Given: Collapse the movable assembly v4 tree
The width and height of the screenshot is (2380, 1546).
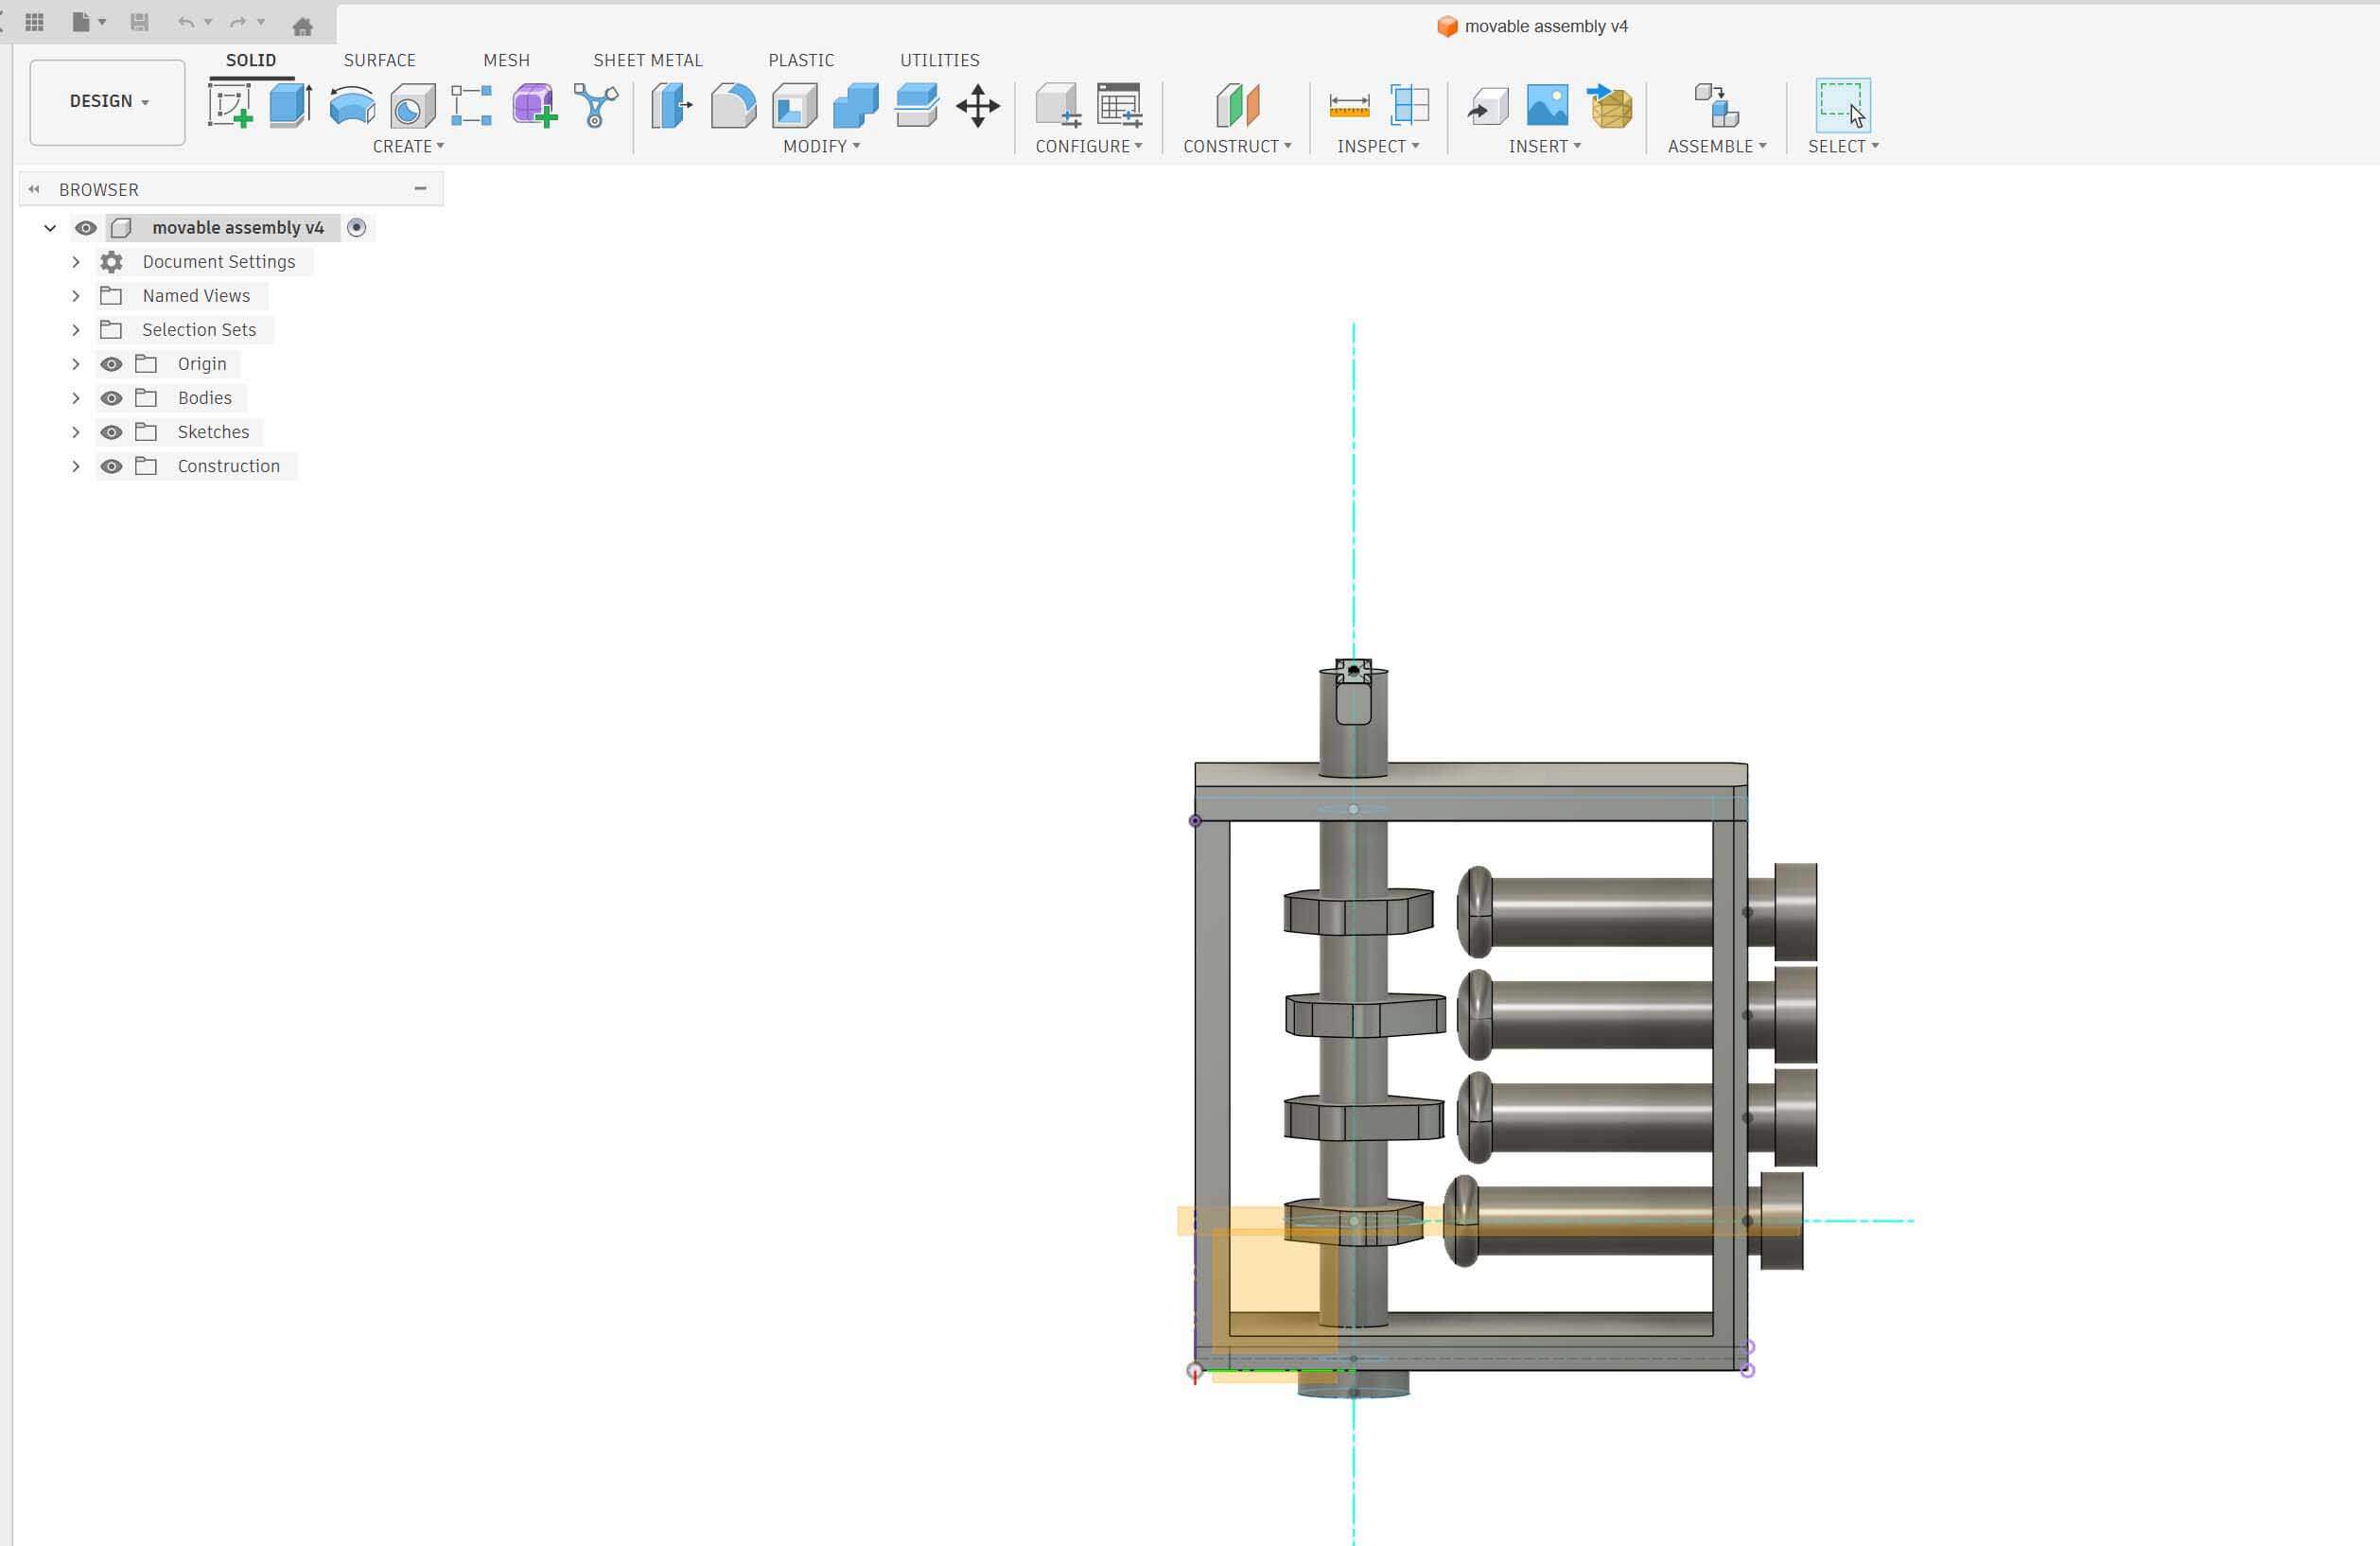Looking at the screenshot, I should tap(50, 227).
